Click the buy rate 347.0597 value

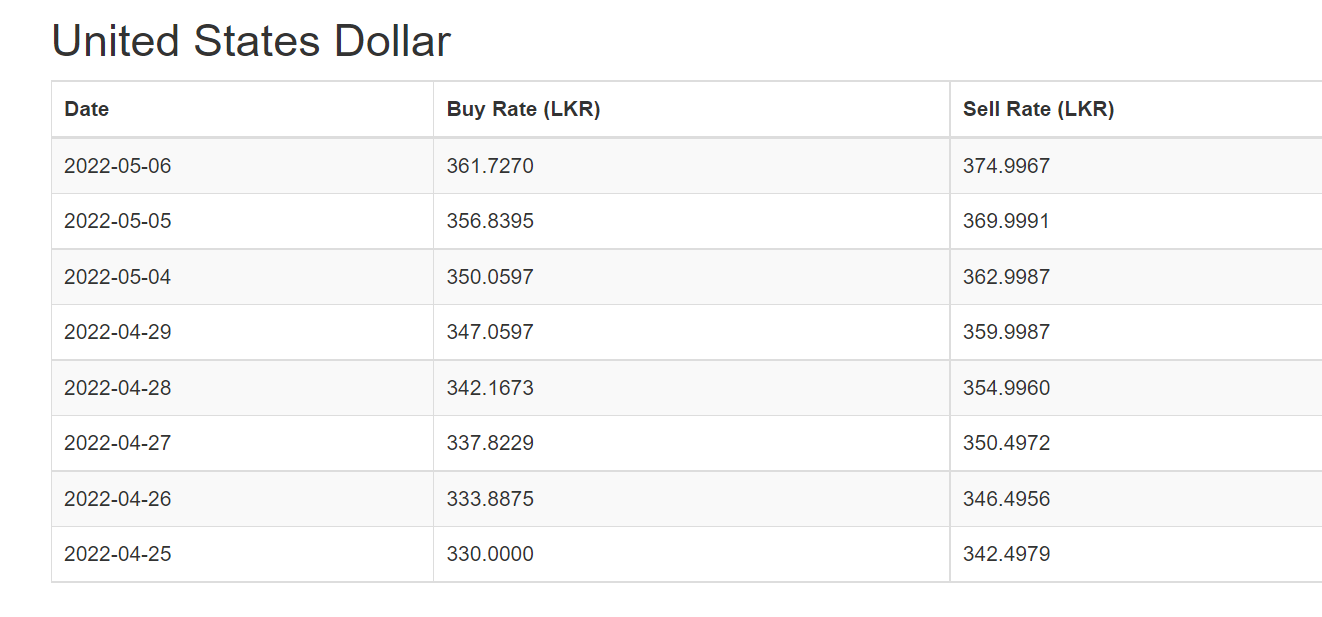click(x=490, y=332)
